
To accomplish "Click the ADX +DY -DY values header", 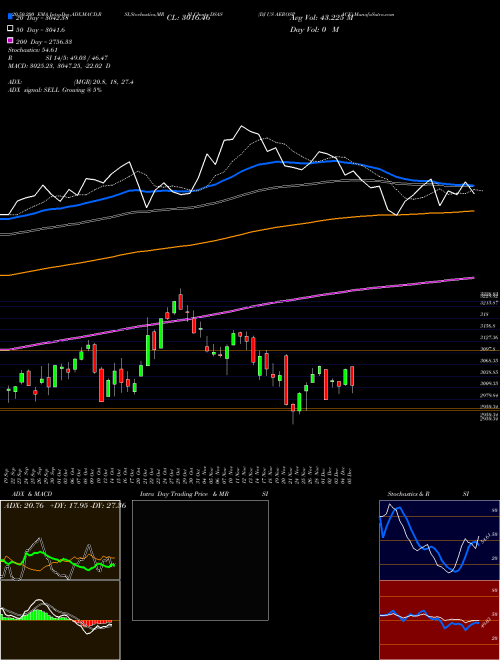I will [x=65, y=506].
